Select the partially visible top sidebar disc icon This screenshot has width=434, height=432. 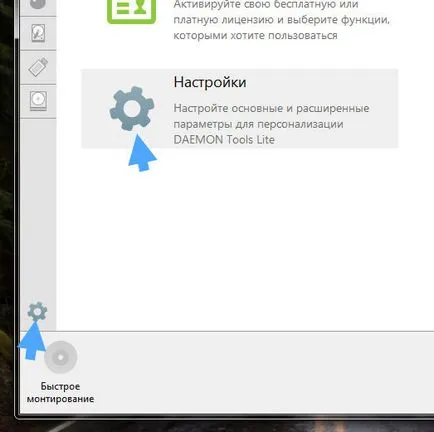point(38,4)
